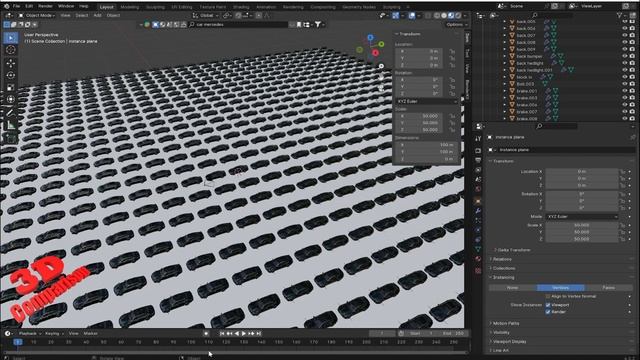640x360 pixels.
Task: Open the View Layer properties tab
Action: [x=478, y=170]
